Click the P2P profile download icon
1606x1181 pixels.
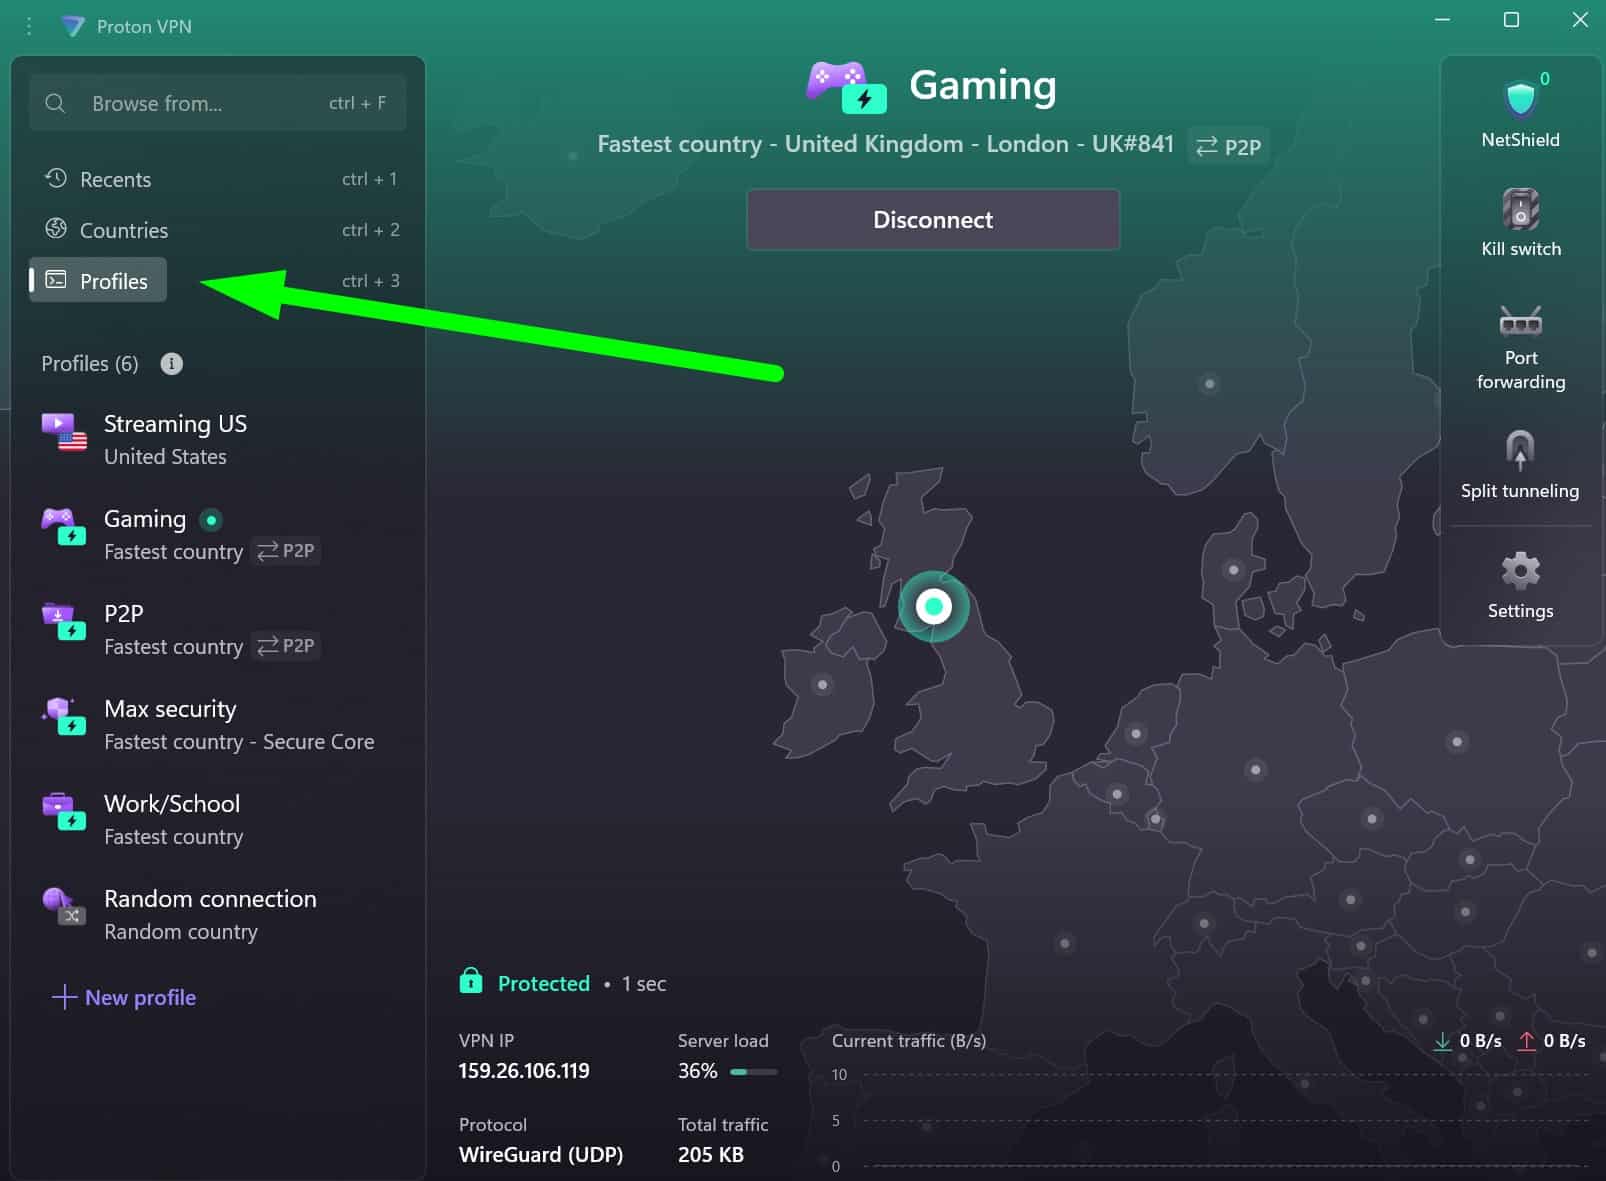[x=64, y=622]
